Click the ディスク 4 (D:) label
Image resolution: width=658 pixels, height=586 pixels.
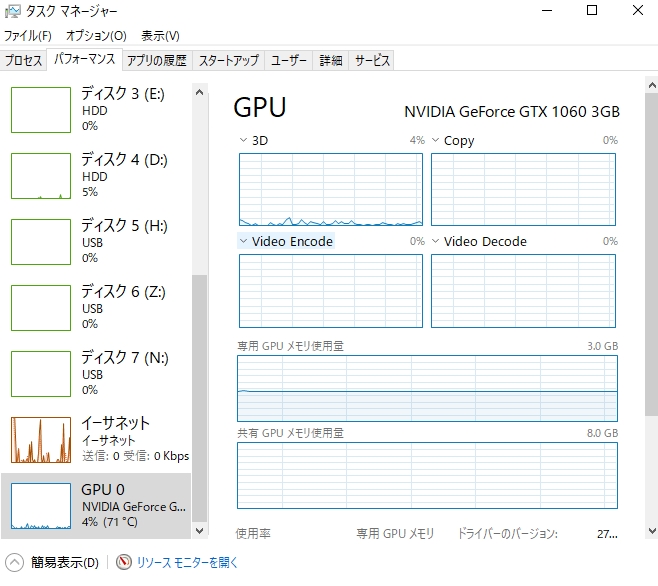(124, 160)
